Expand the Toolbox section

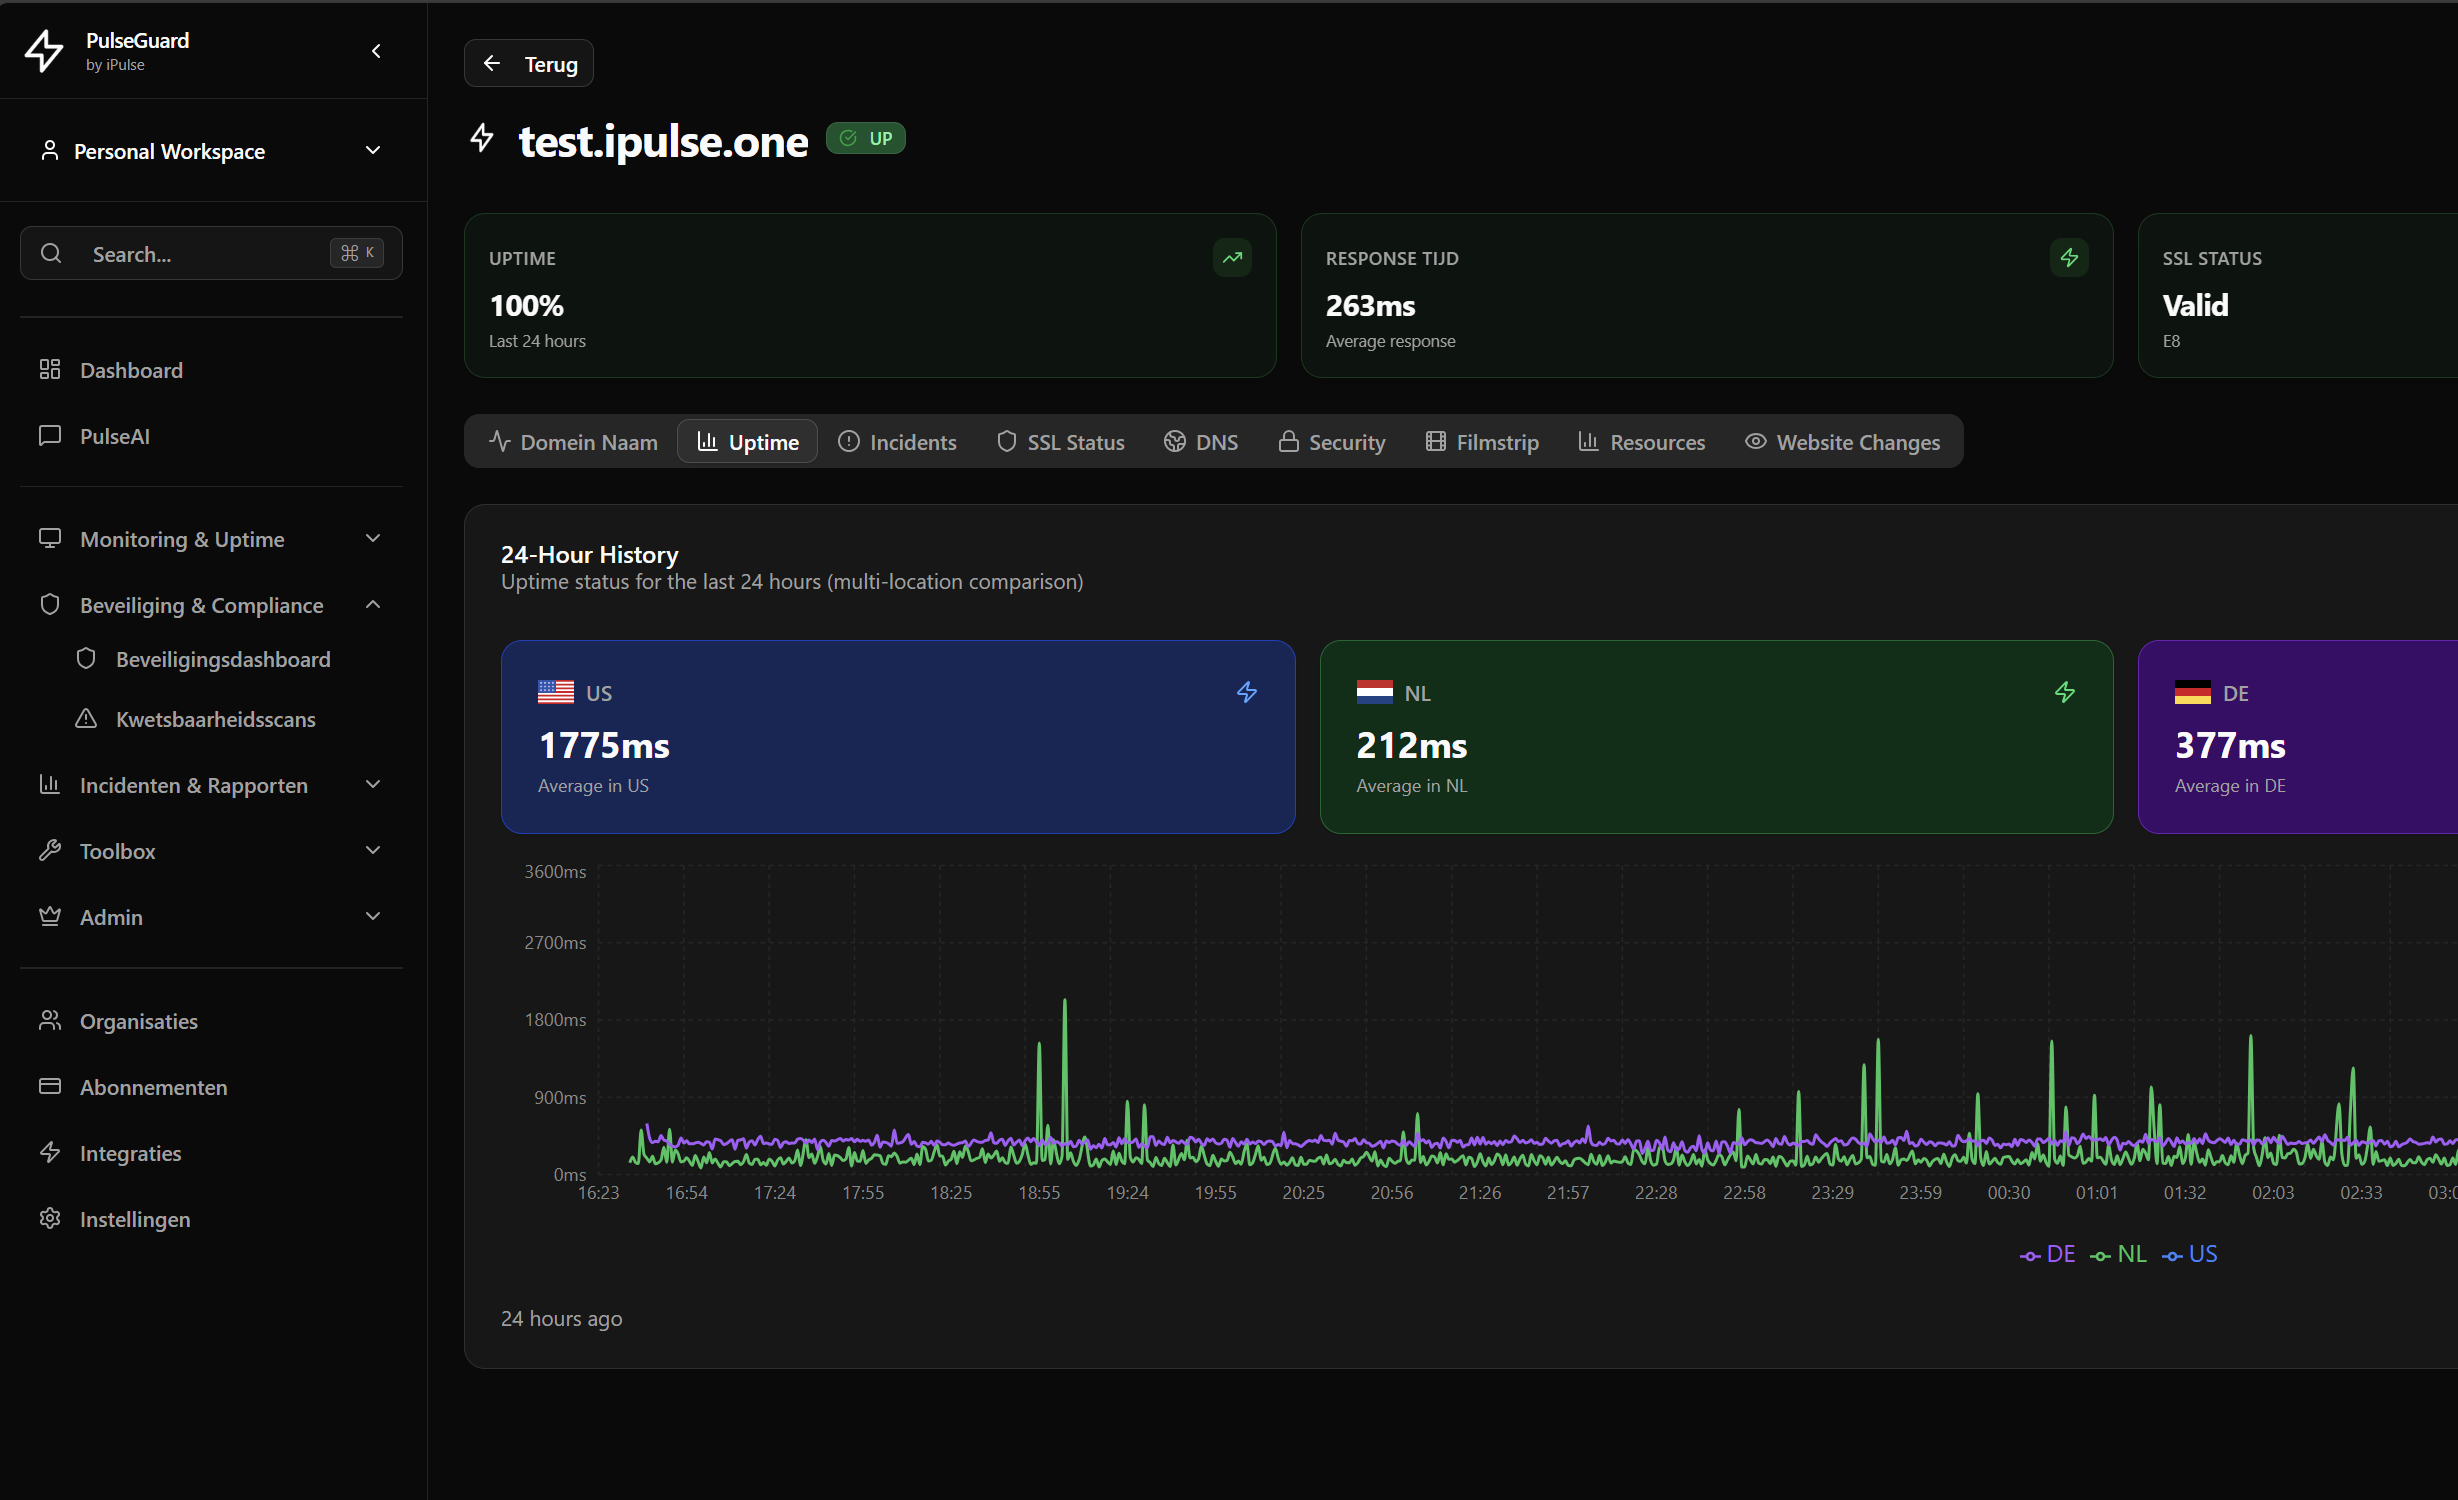point(212,851)
